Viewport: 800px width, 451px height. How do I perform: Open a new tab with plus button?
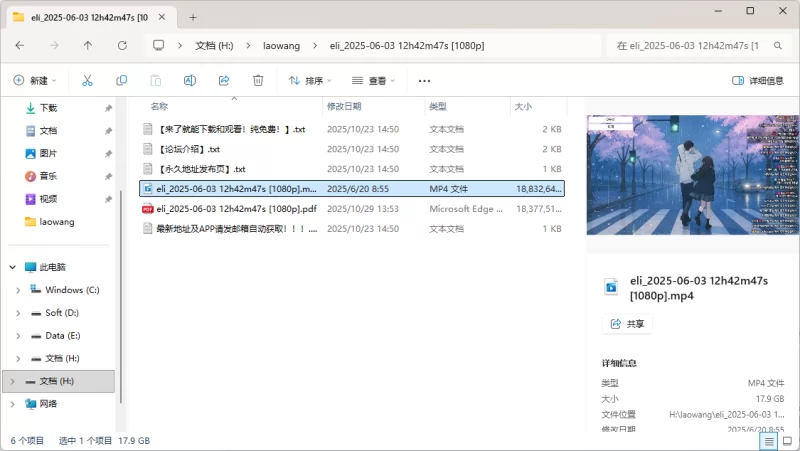click(193, 17)
